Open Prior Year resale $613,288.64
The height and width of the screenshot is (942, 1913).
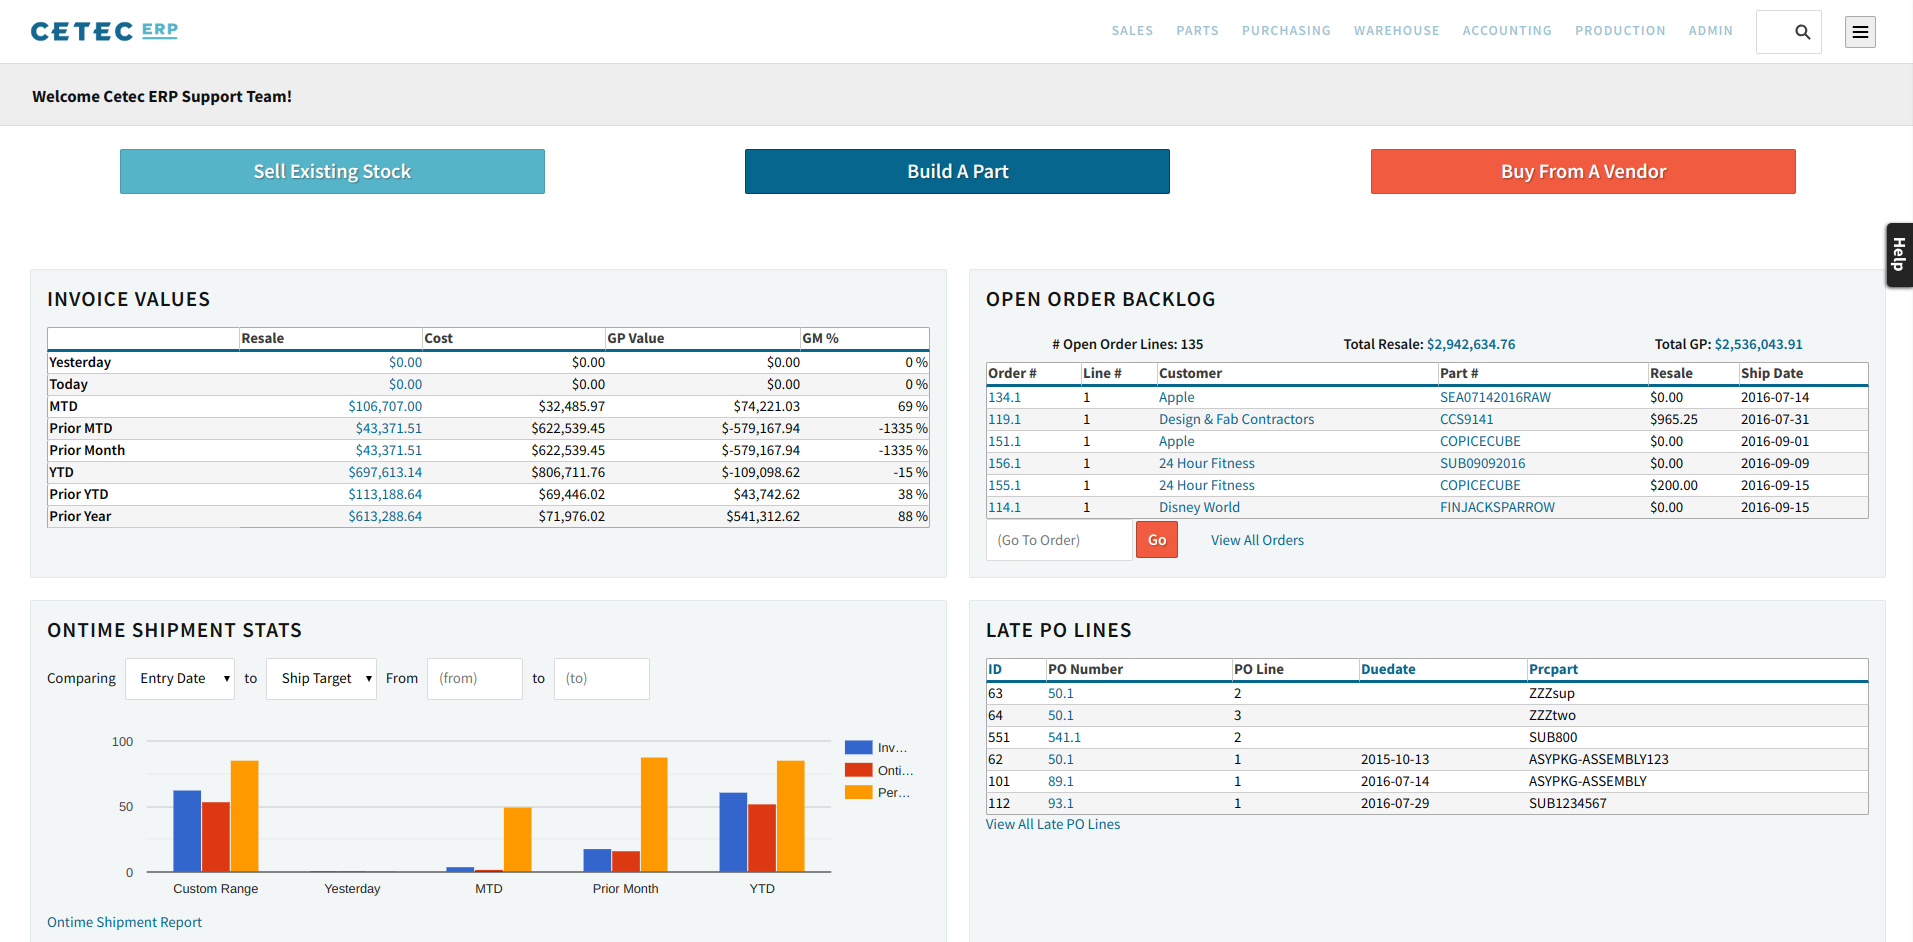(x=385, y=516)
